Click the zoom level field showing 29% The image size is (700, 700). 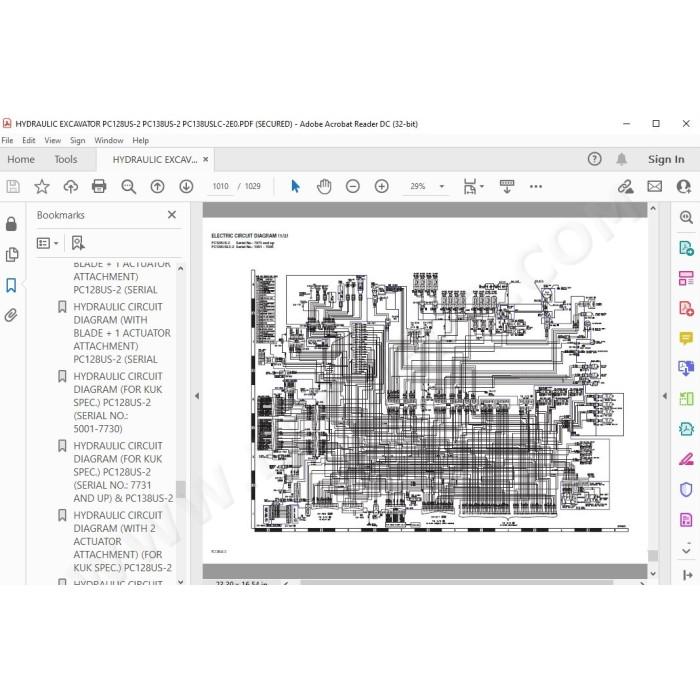click(418, 186)
